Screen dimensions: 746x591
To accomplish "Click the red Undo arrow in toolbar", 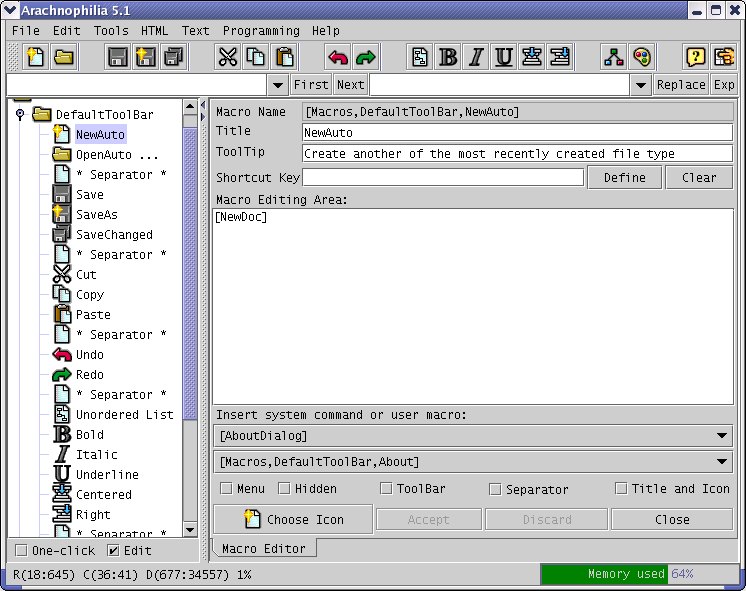I will [338, 57].
